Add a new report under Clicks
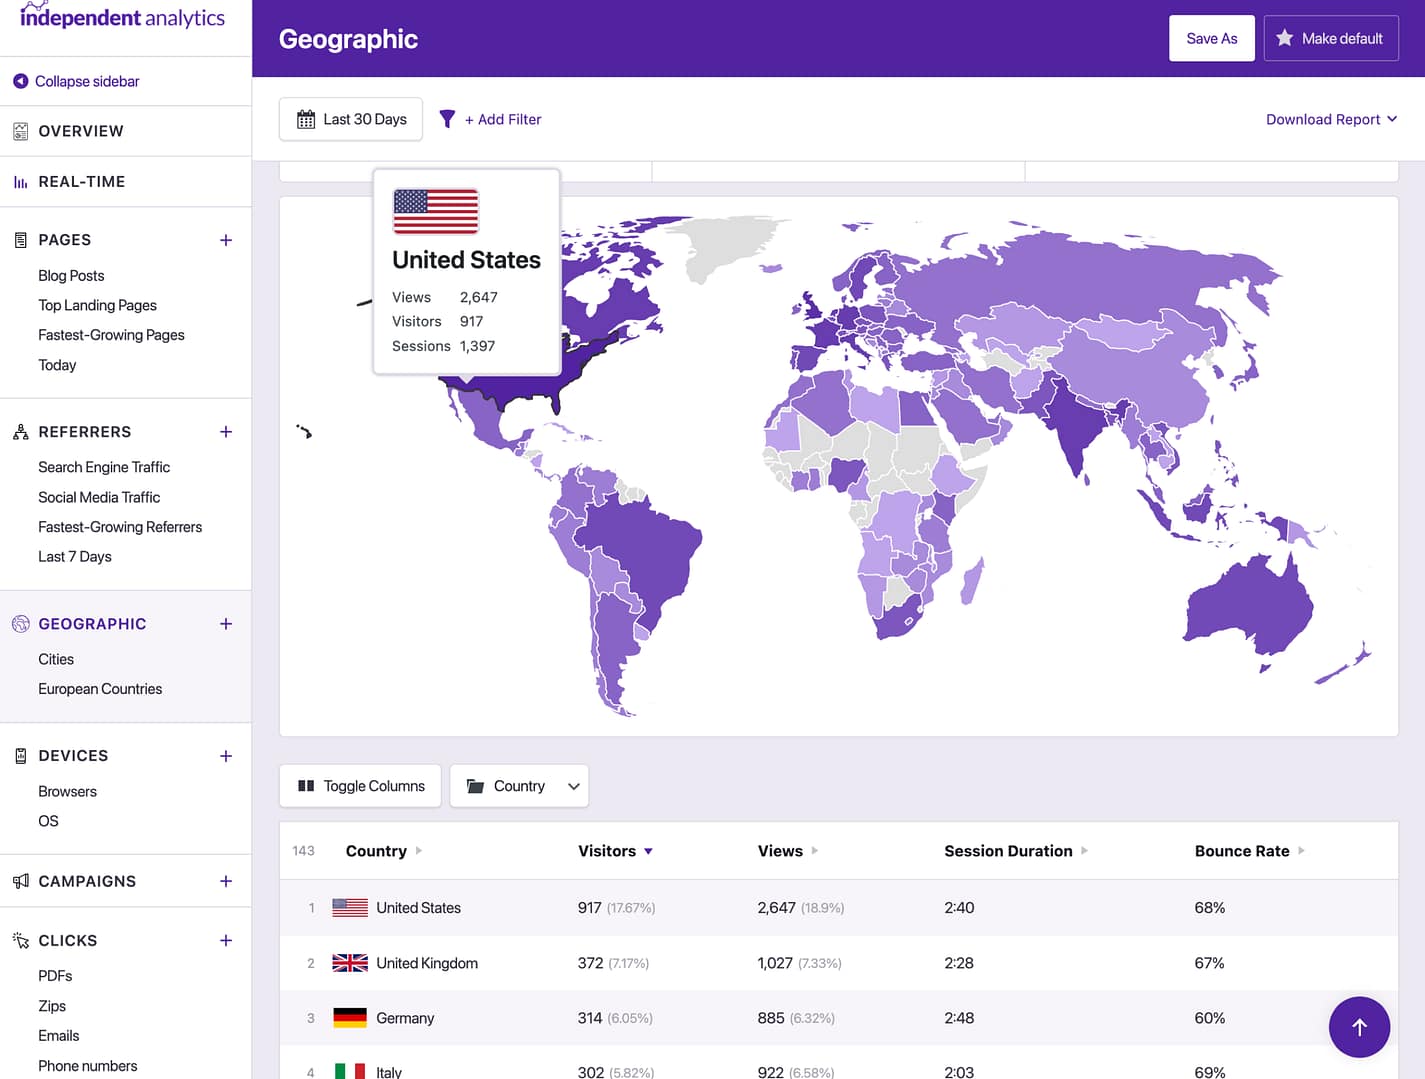Screen dimensions: 1425x1079 226,941
